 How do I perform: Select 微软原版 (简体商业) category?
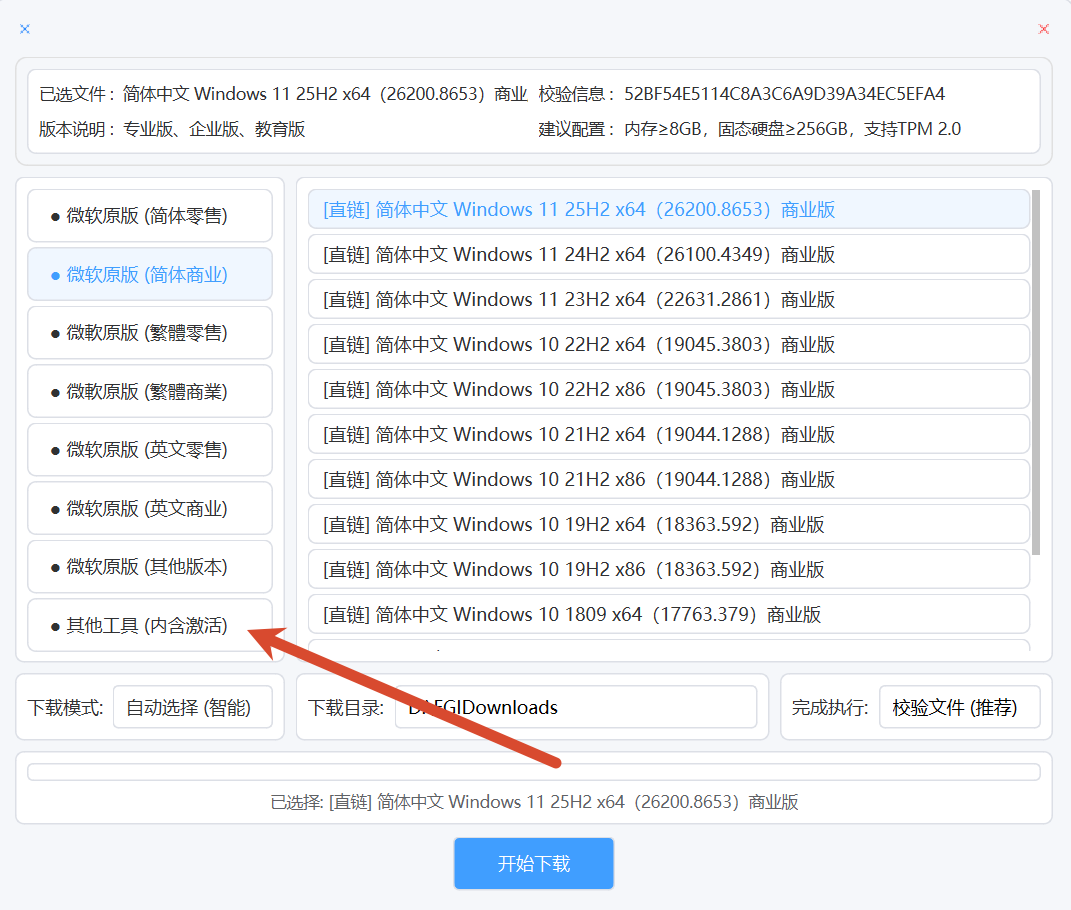(150, 275)
